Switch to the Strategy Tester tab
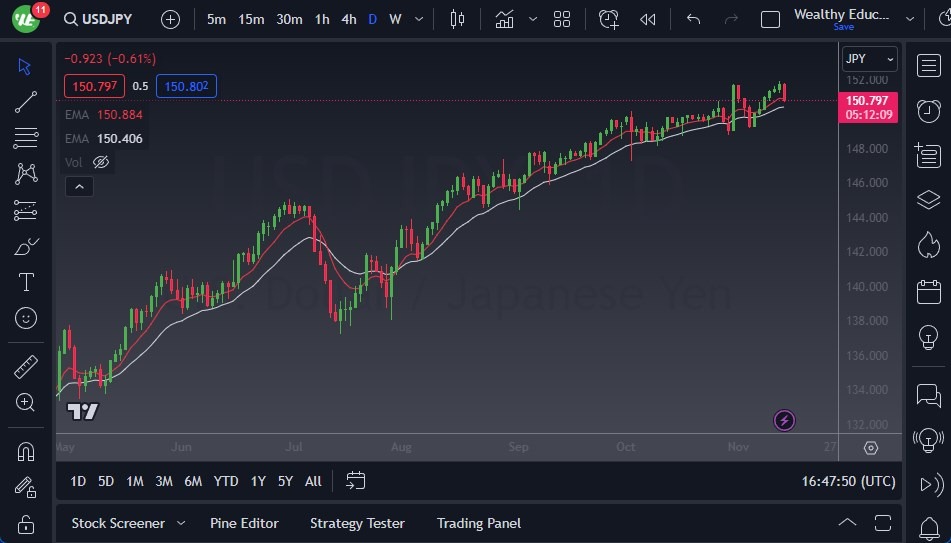Image resolution: width=951 pixels, height=543 pixels. coord(357,523)
